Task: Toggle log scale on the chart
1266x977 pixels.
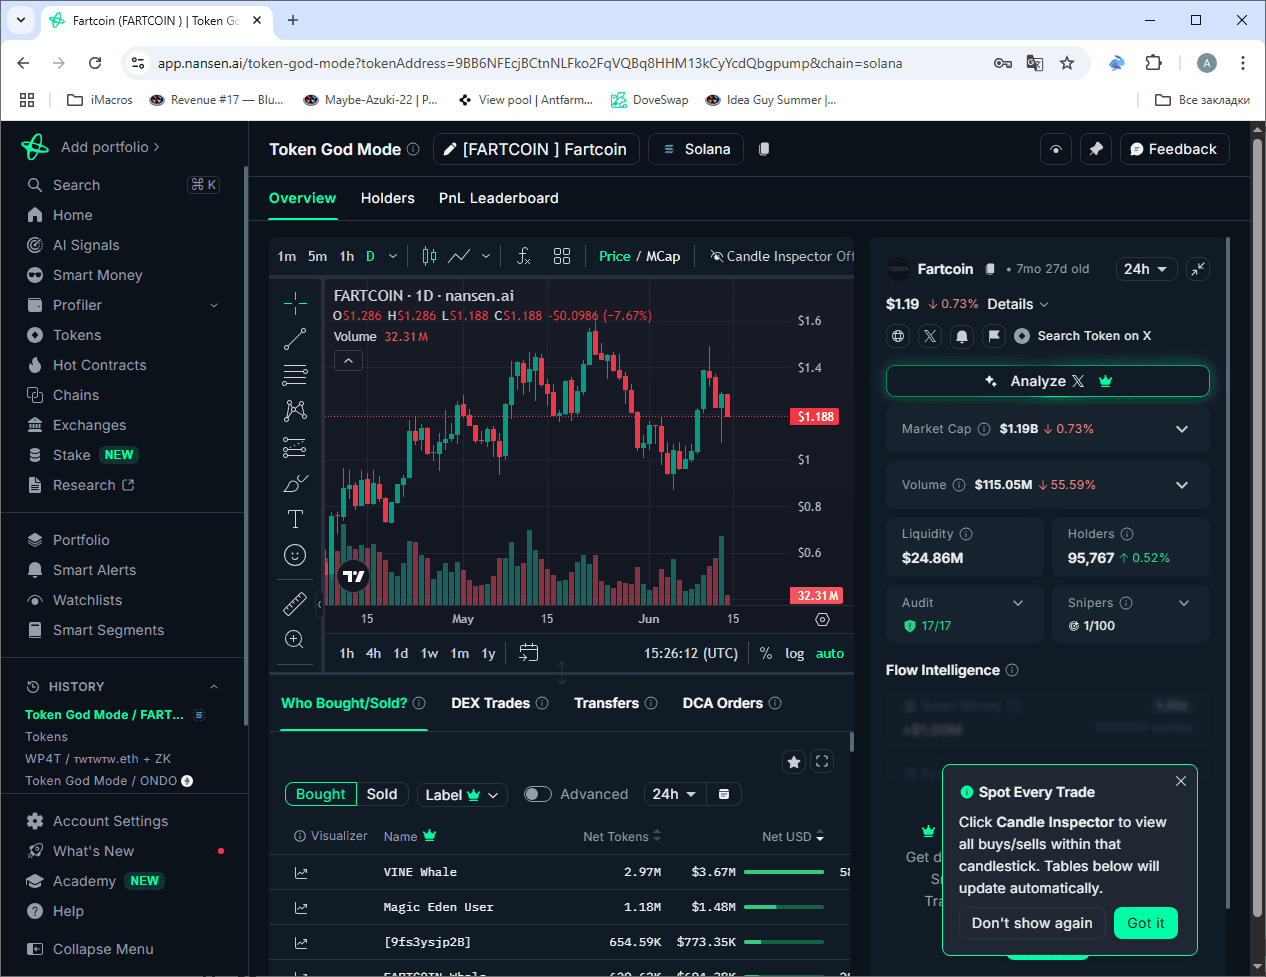Action: 795,653
